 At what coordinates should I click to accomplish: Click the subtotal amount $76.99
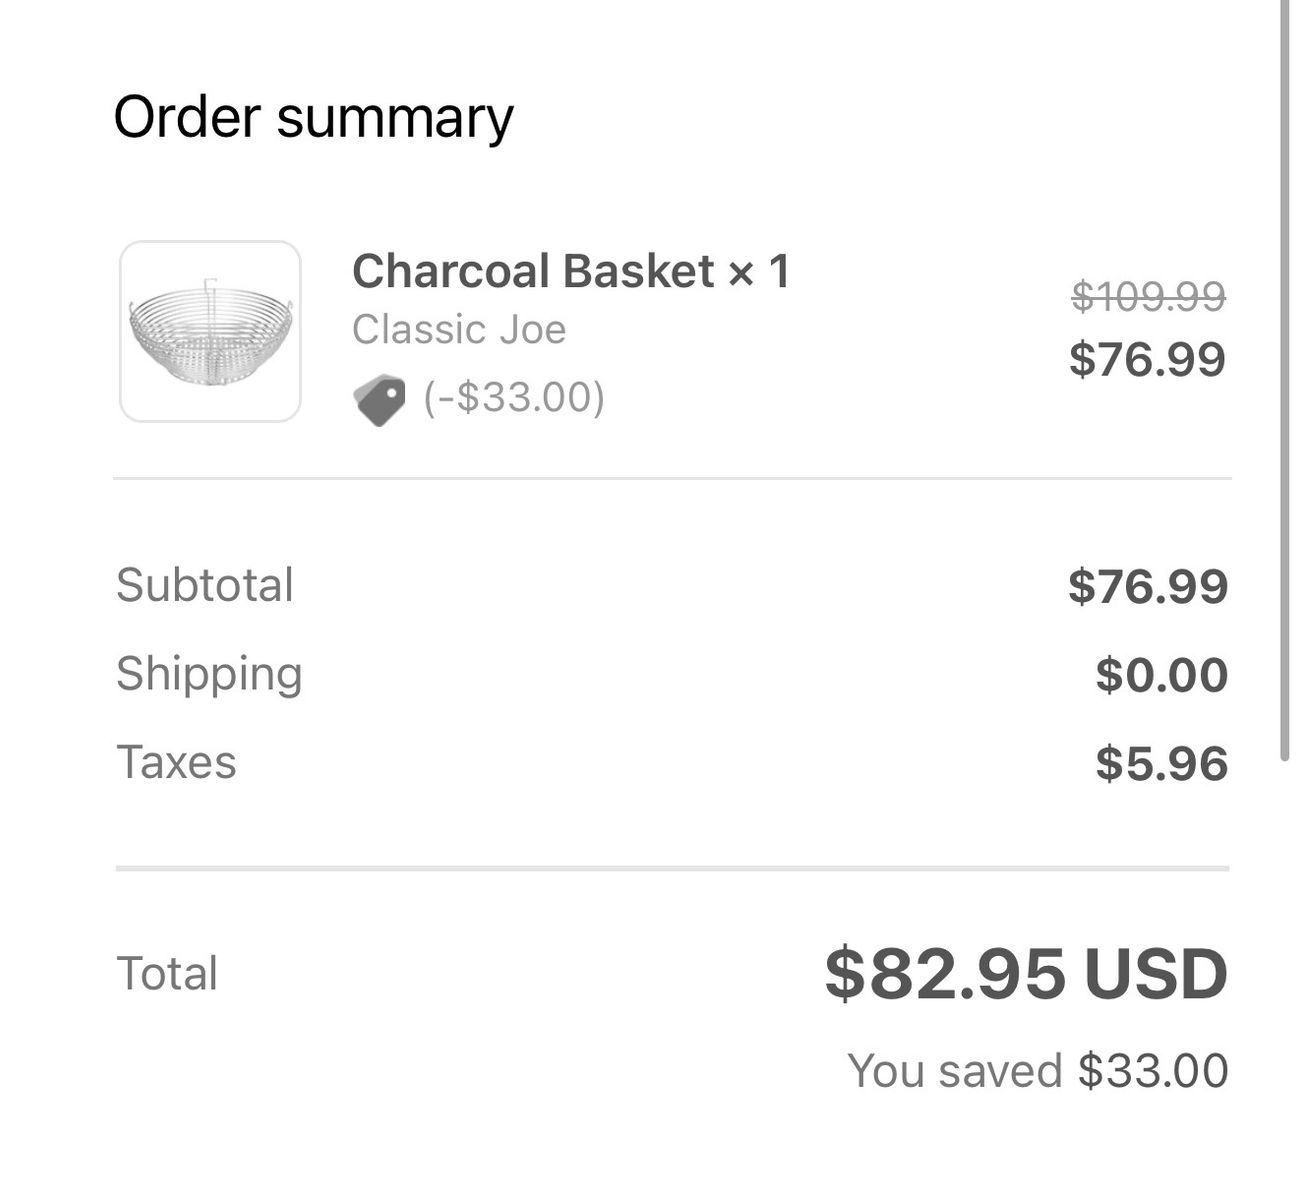coord(1147,586)
